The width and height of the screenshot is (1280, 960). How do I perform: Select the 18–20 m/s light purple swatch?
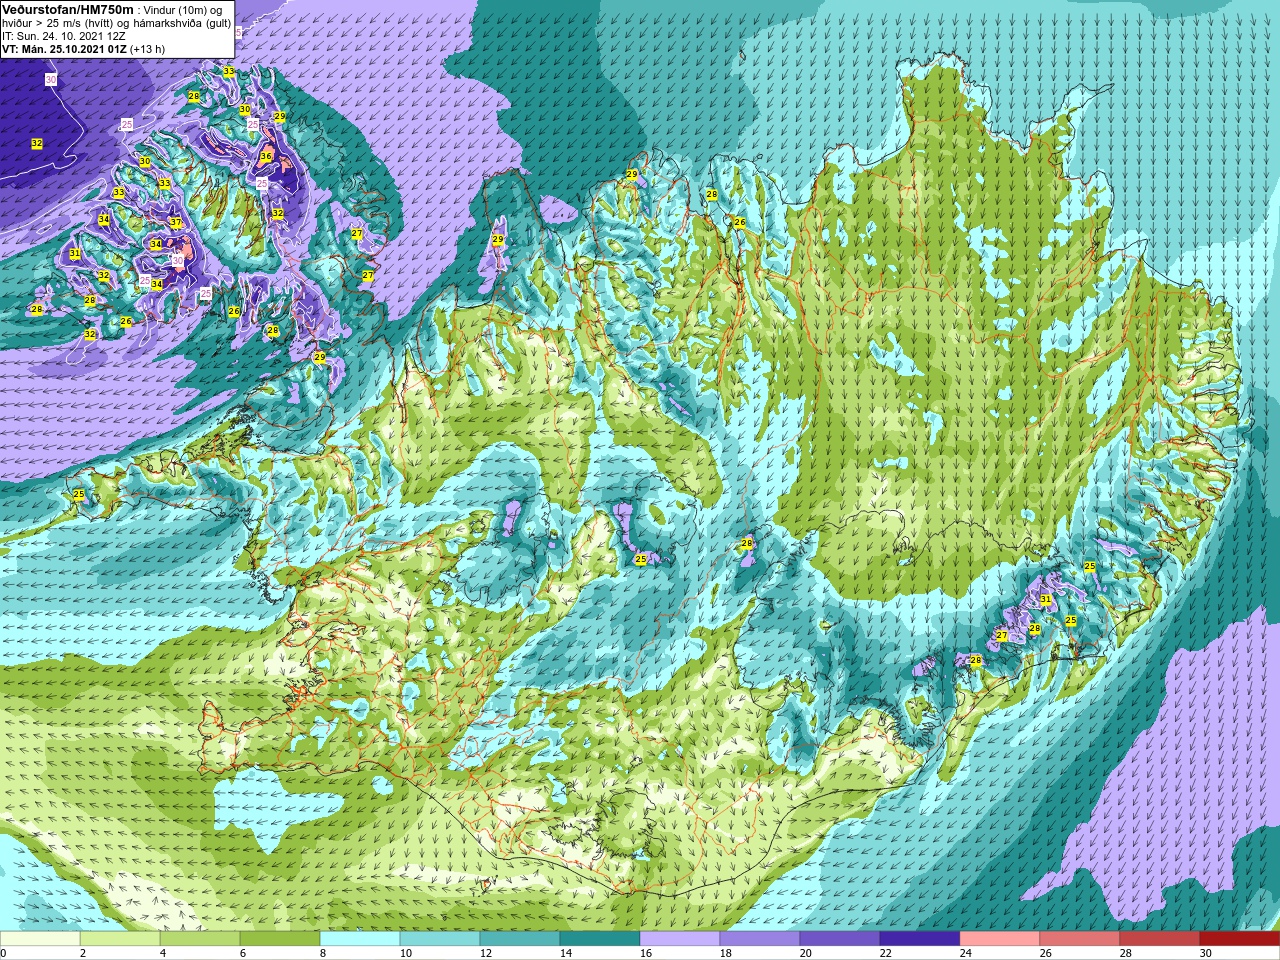point(760,939)
